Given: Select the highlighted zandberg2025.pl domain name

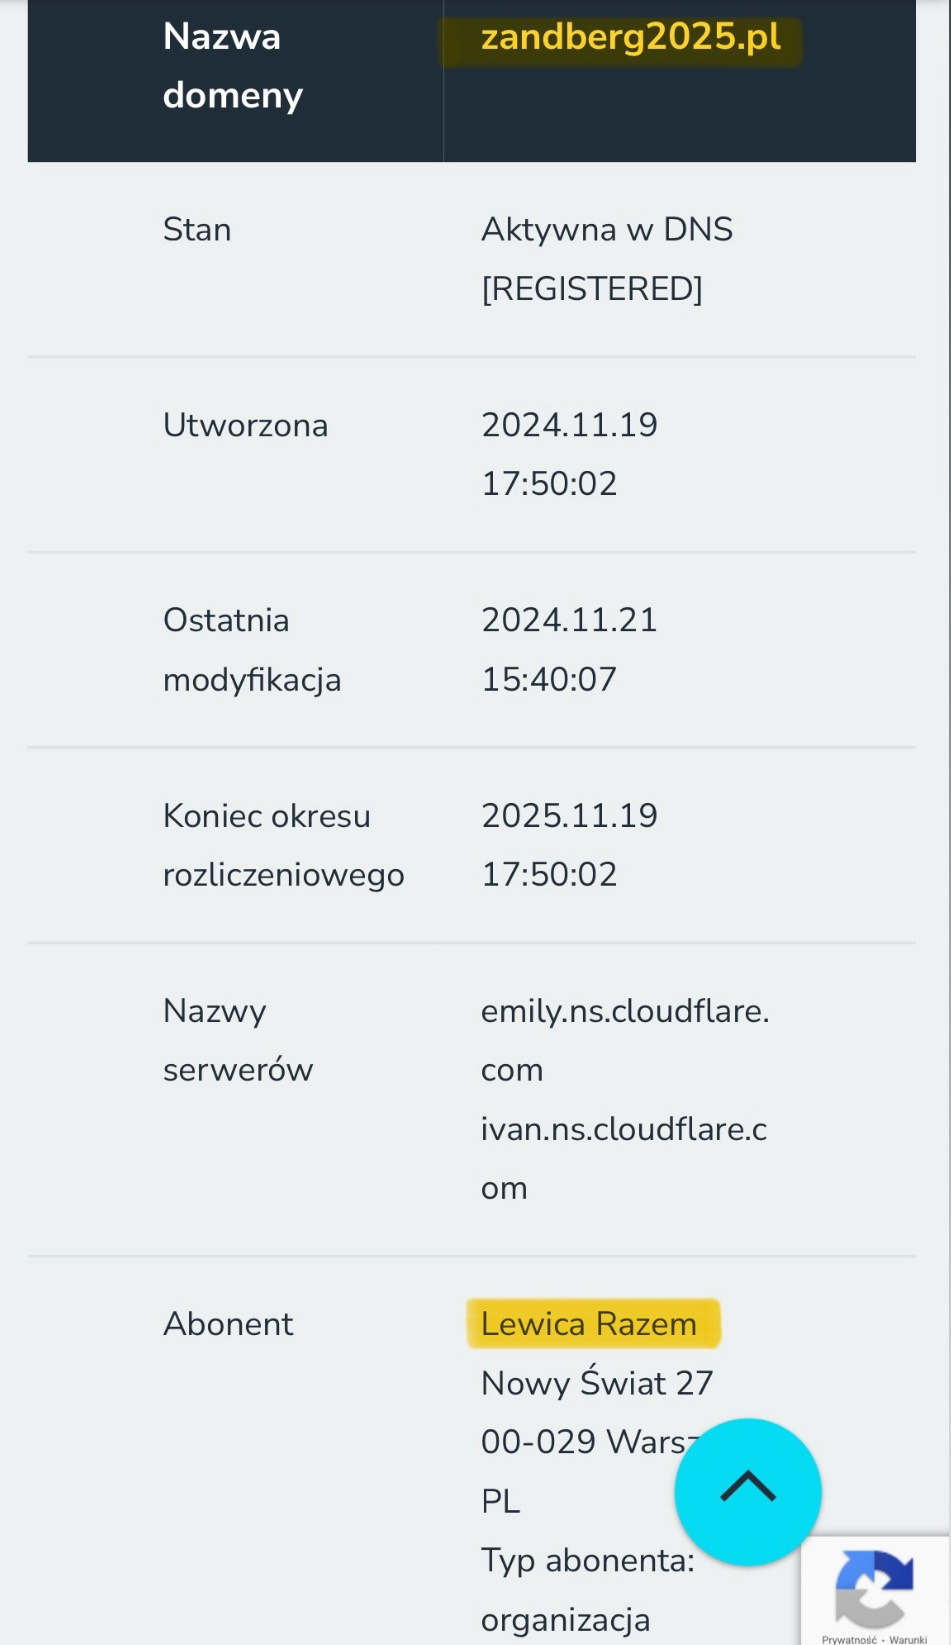Looking at the screenshot, I should tap(631, 37).
